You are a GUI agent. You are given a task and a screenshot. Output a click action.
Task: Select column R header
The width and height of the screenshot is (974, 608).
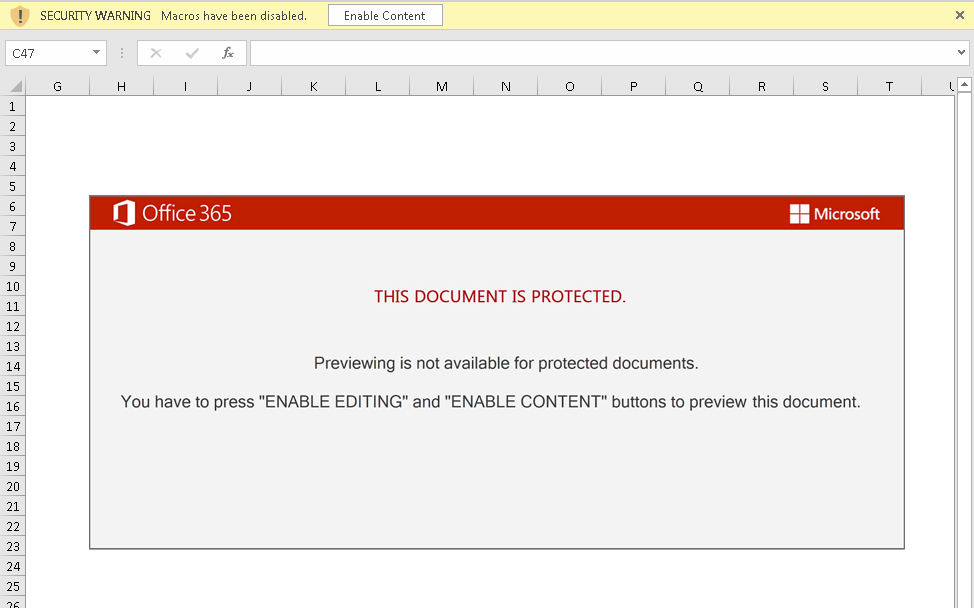[x=762, y=87]
